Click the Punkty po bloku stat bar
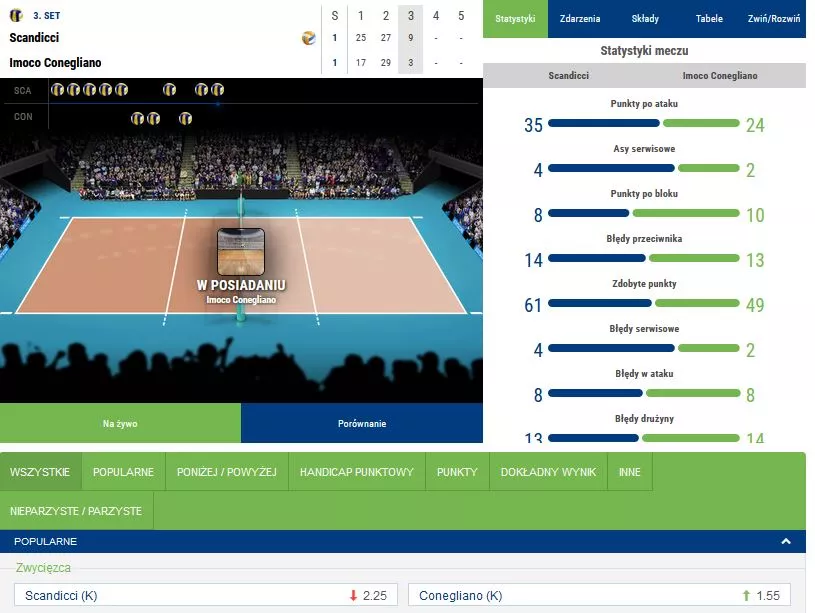This screenshot has width=815, height=613. click(x=643, y=213)
